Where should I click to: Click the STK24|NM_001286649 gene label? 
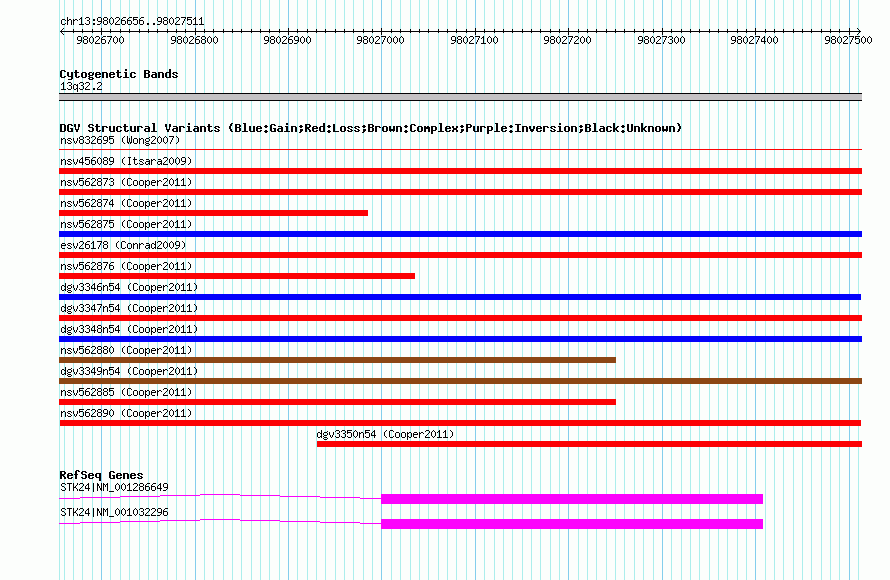coord(114,487)
